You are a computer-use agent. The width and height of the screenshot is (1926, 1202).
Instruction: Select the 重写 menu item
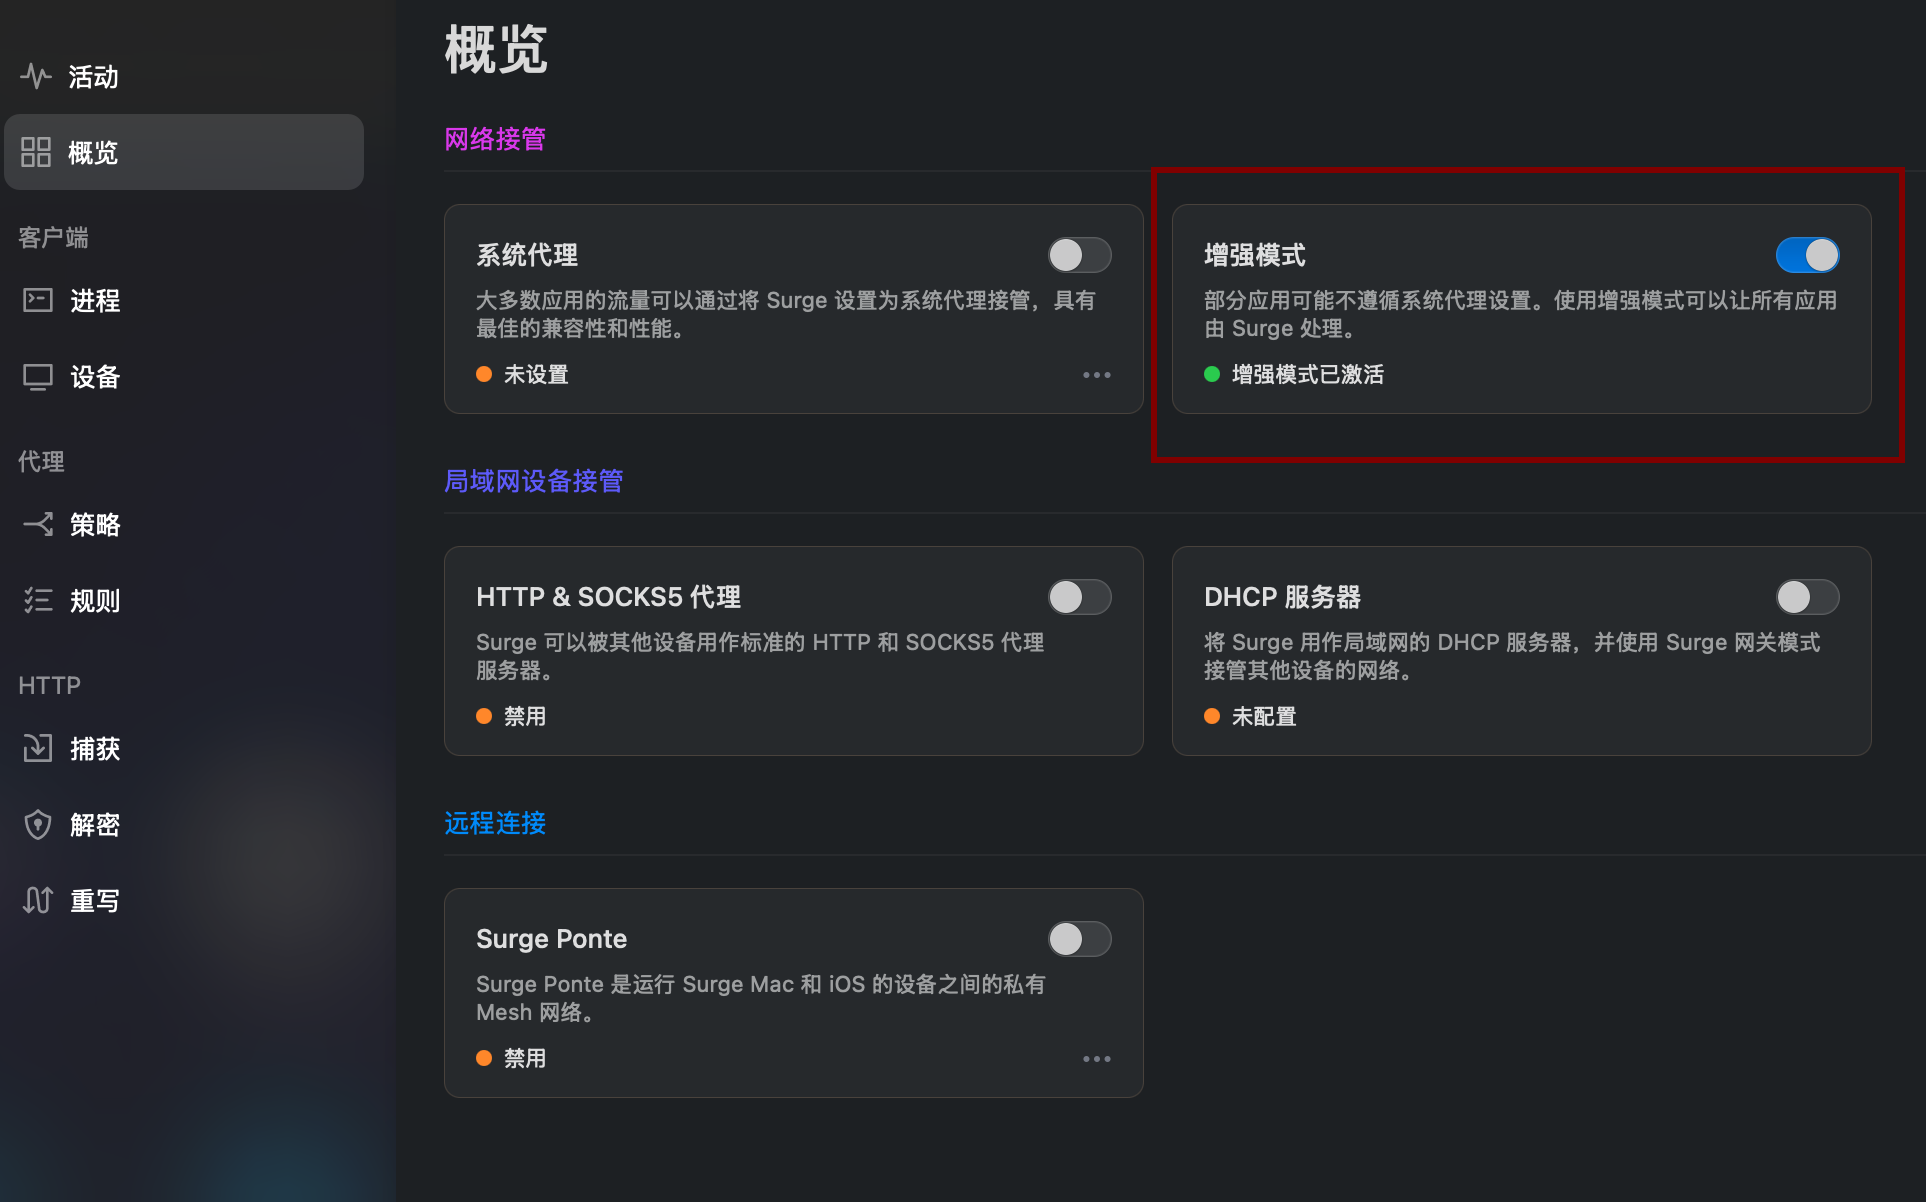pyautogui.click(x=95, y=900)
